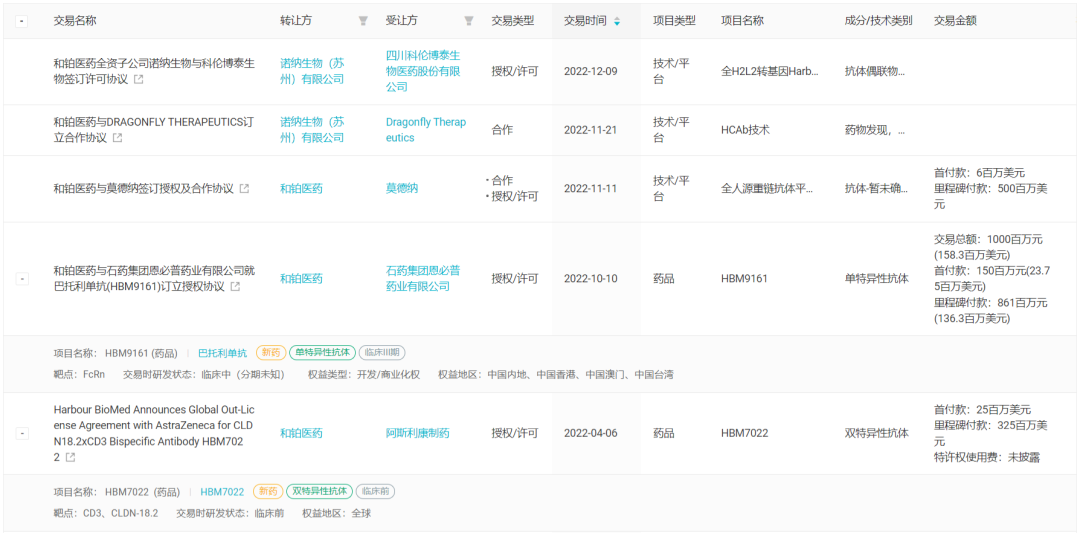Open 莫德纳 company link
The width and height of the screenshot is (1080, 533).
(x=402, y=189)
